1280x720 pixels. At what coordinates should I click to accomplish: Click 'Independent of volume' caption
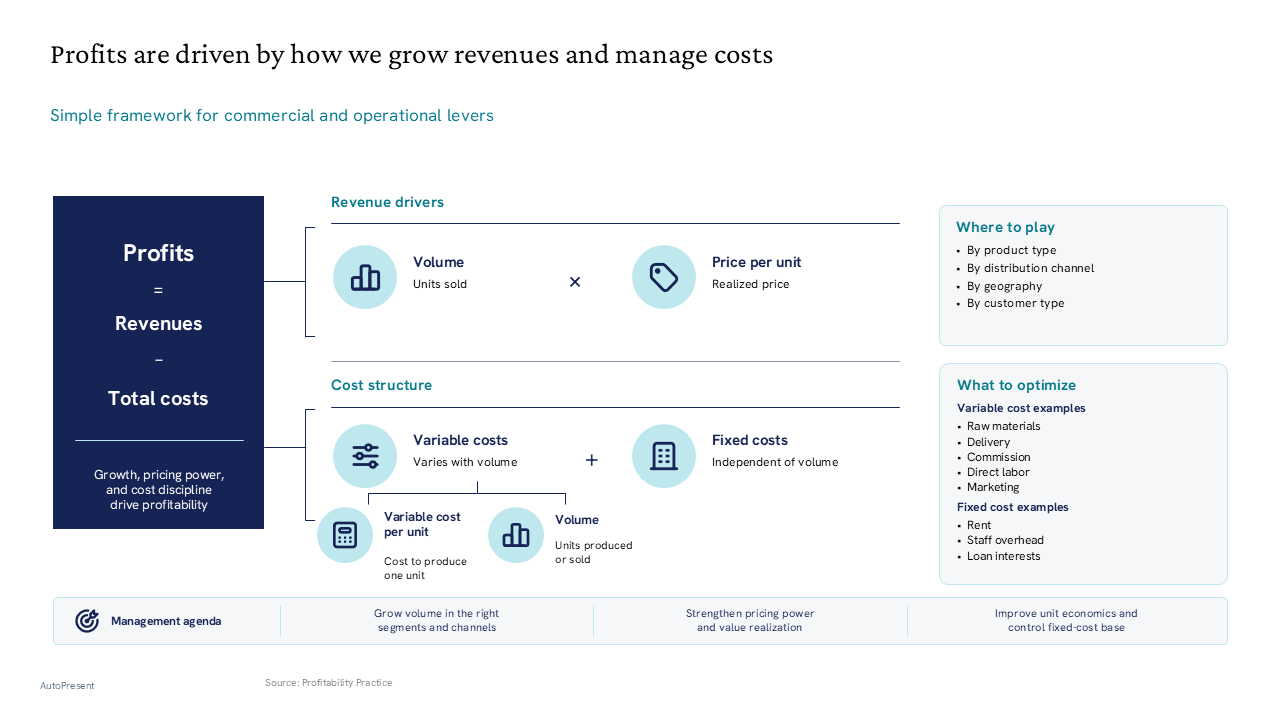coord(775,462)
